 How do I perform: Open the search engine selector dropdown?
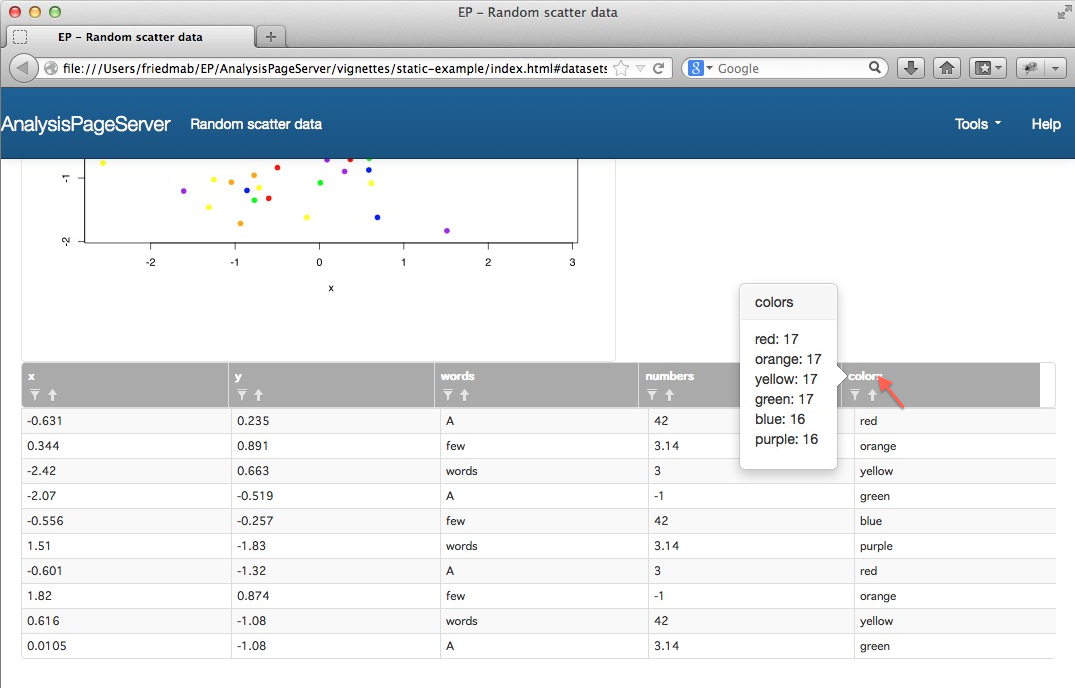coord(701,68)
